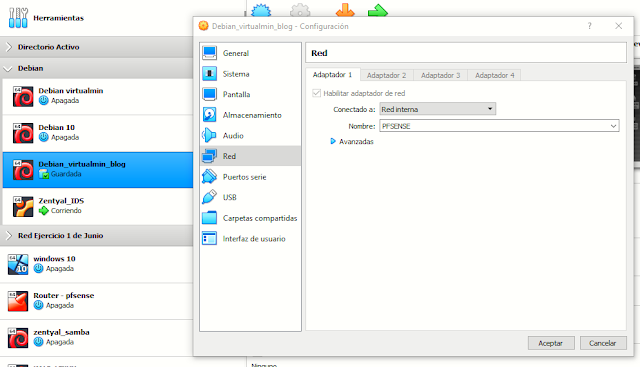Switch to Adaptador 3 tab
Screen dimensions: 640x367
pyautogui.click(x=440, y=75)
